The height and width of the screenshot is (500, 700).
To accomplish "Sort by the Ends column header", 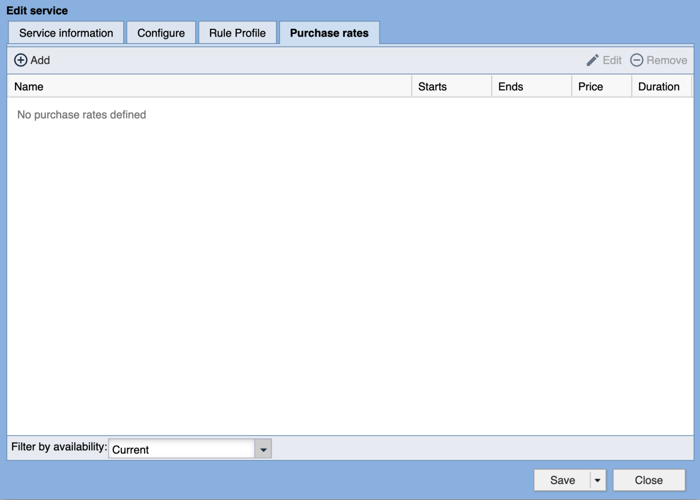I will [531, 87].
